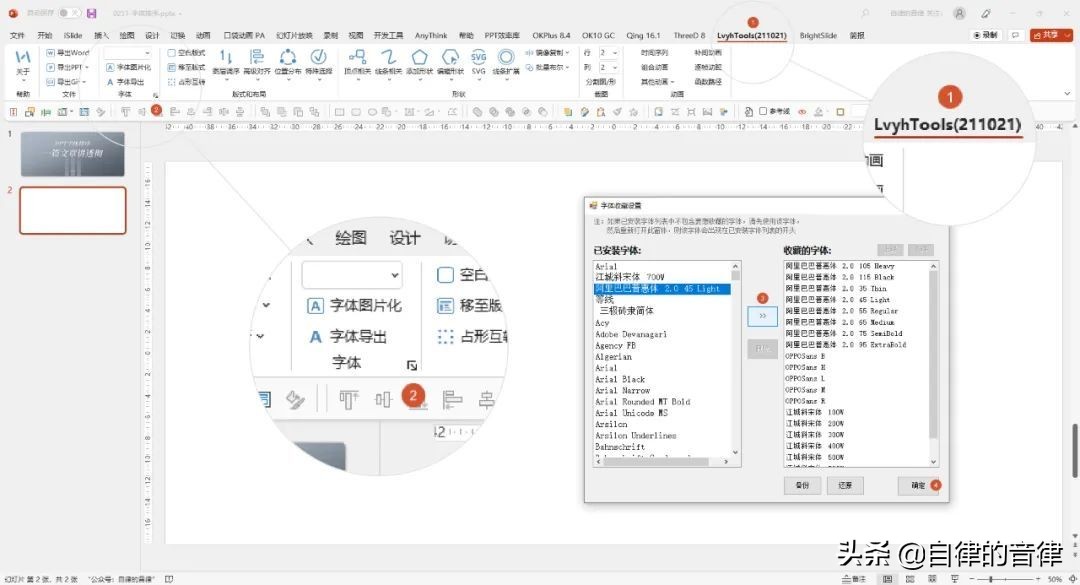Image resolution: width=1080 pixels, height=585 pixels.
Task: Select the first slide thumbnail
Action: 73,154
